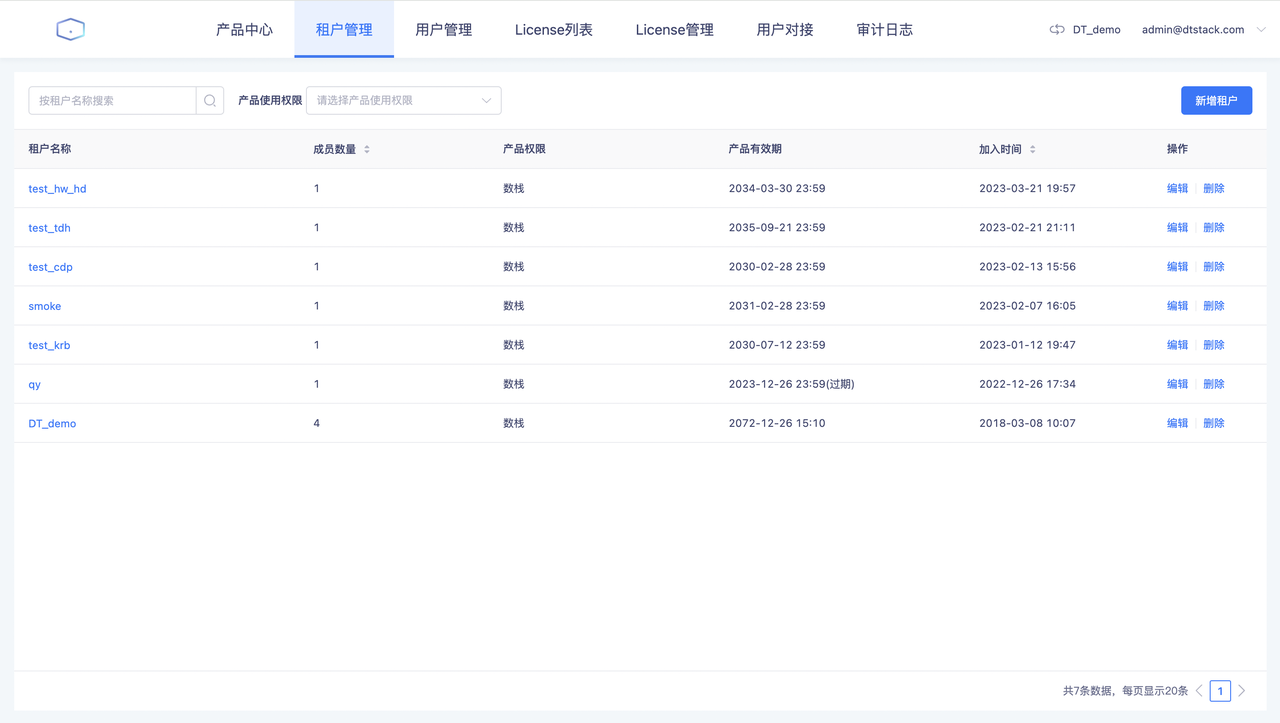
Task: Open the 用户对接 tab
Action: pyautogui.click(x=785, y=30)
